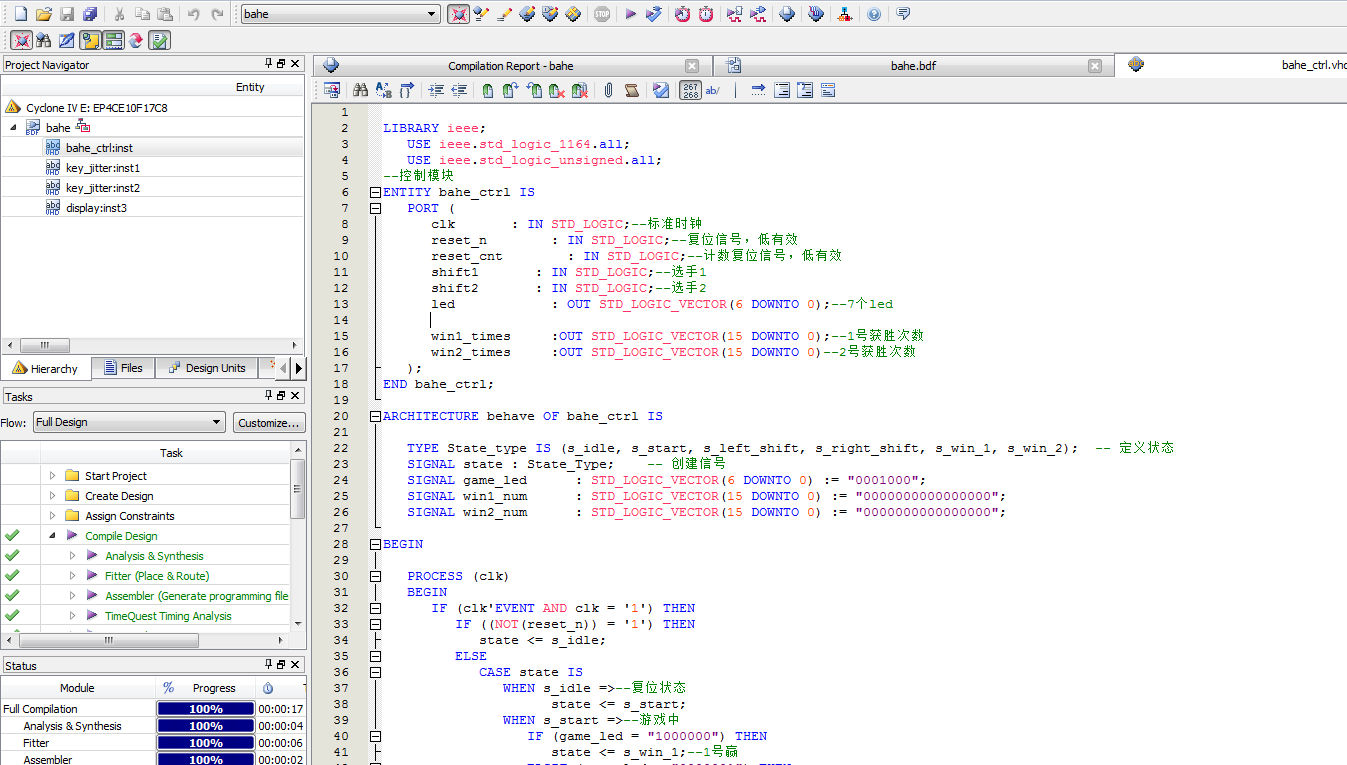Open the Help question mark icon
Image resolution: width=1347 pixels, height=765 pixels.
pos(874,14)
